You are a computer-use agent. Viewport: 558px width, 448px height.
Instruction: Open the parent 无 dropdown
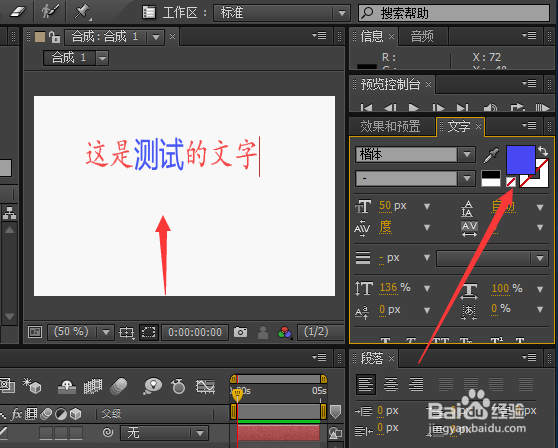[164, 433]
